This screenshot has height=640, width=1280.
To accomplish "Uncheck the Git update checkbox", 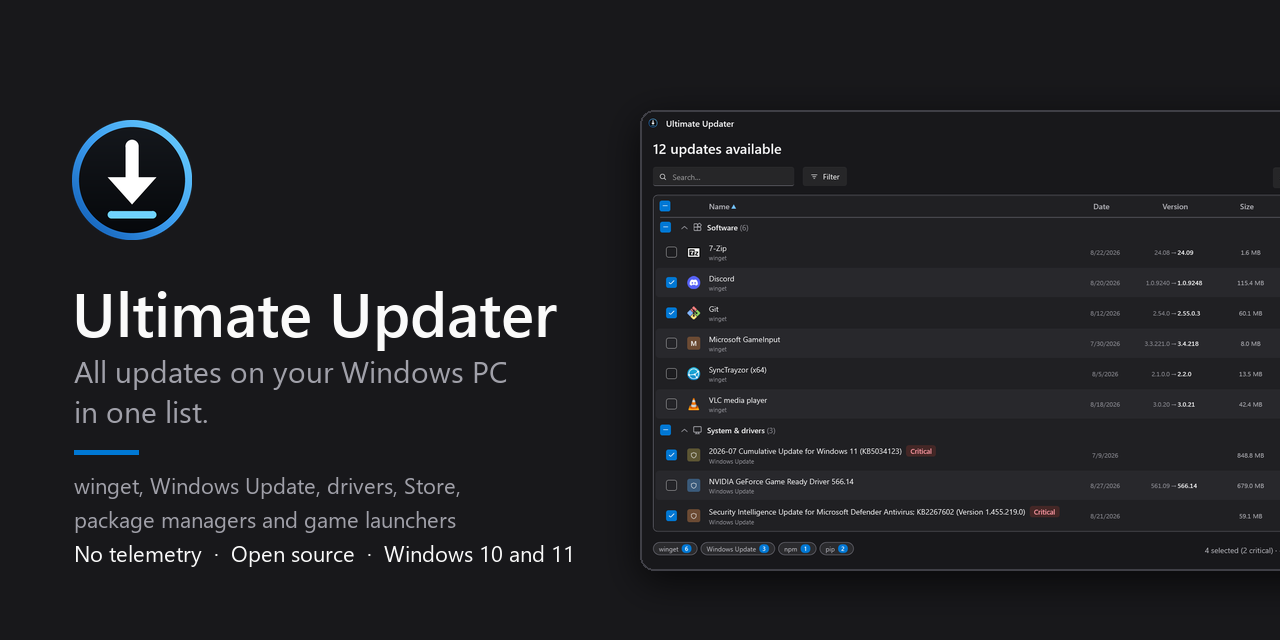I will click(x=672, y=313).
